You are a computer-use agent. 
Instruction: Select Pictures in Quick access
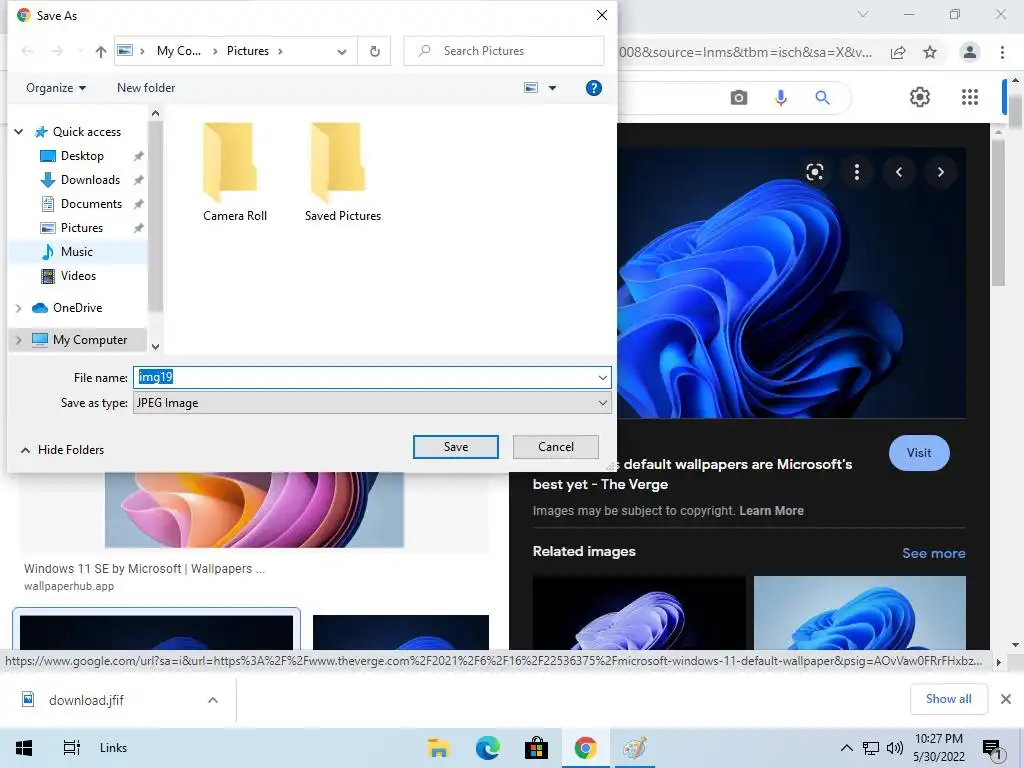82,228
